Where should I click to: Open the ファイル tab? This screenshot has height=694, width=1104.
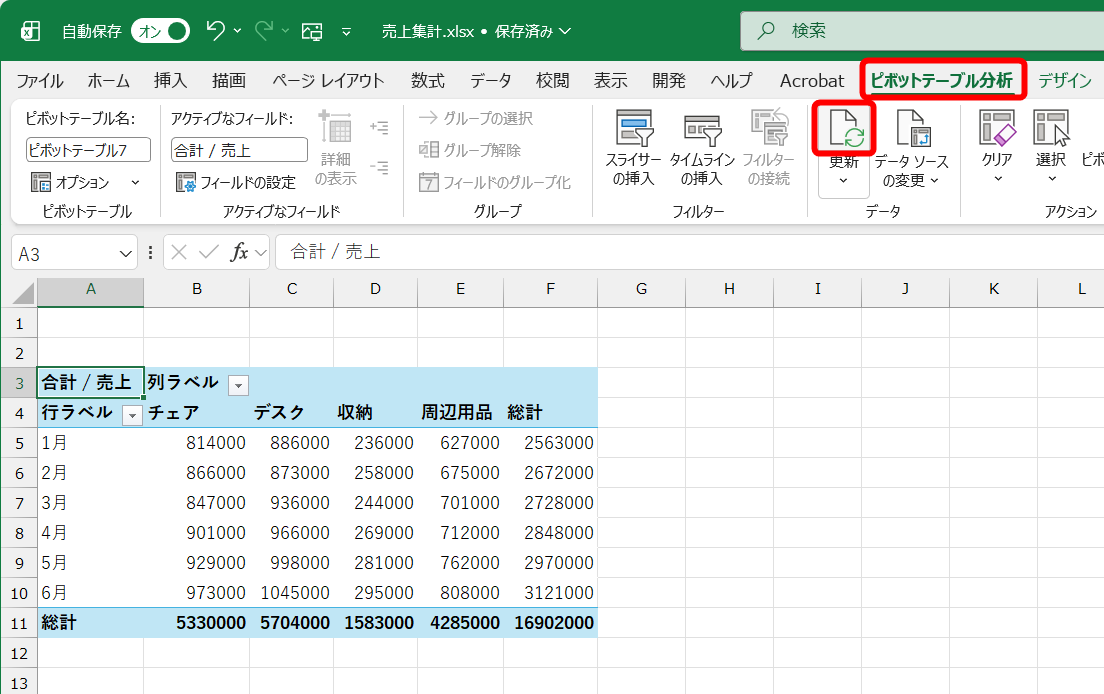pos(40,81)
